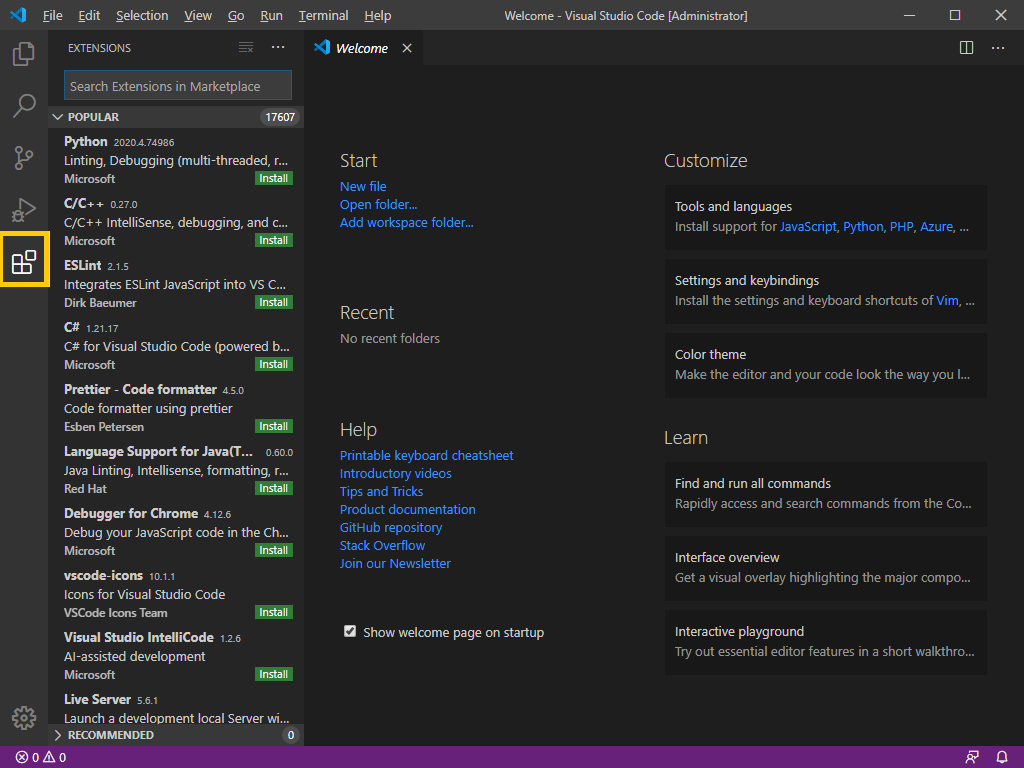Open the Color theme card
The width and height of the screenshot is (1024, 768).
[x=825, y=365]
